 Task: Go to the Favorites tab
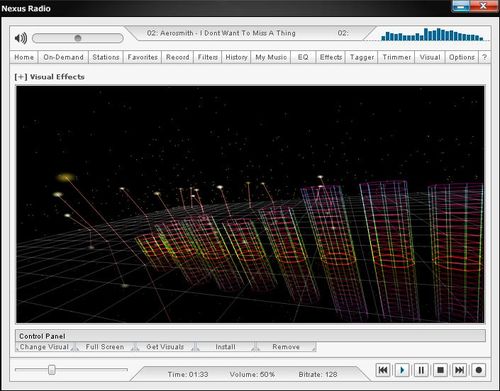pos(143,57)
